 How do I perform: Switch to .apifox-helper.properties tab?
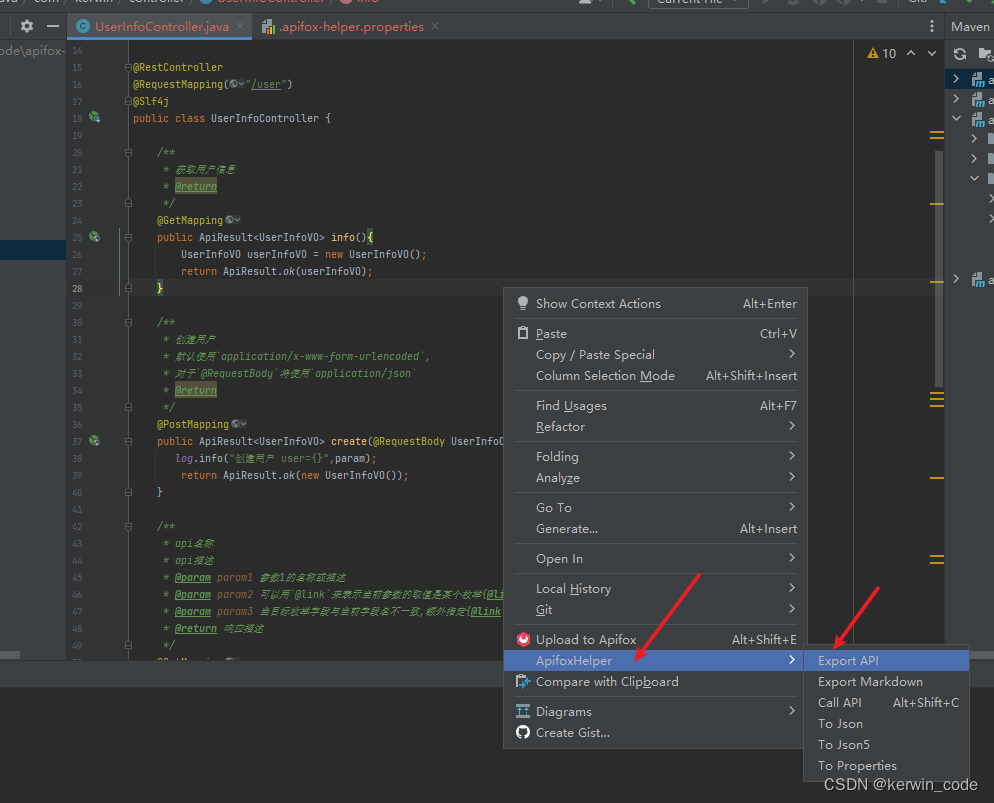coord(351,26)
